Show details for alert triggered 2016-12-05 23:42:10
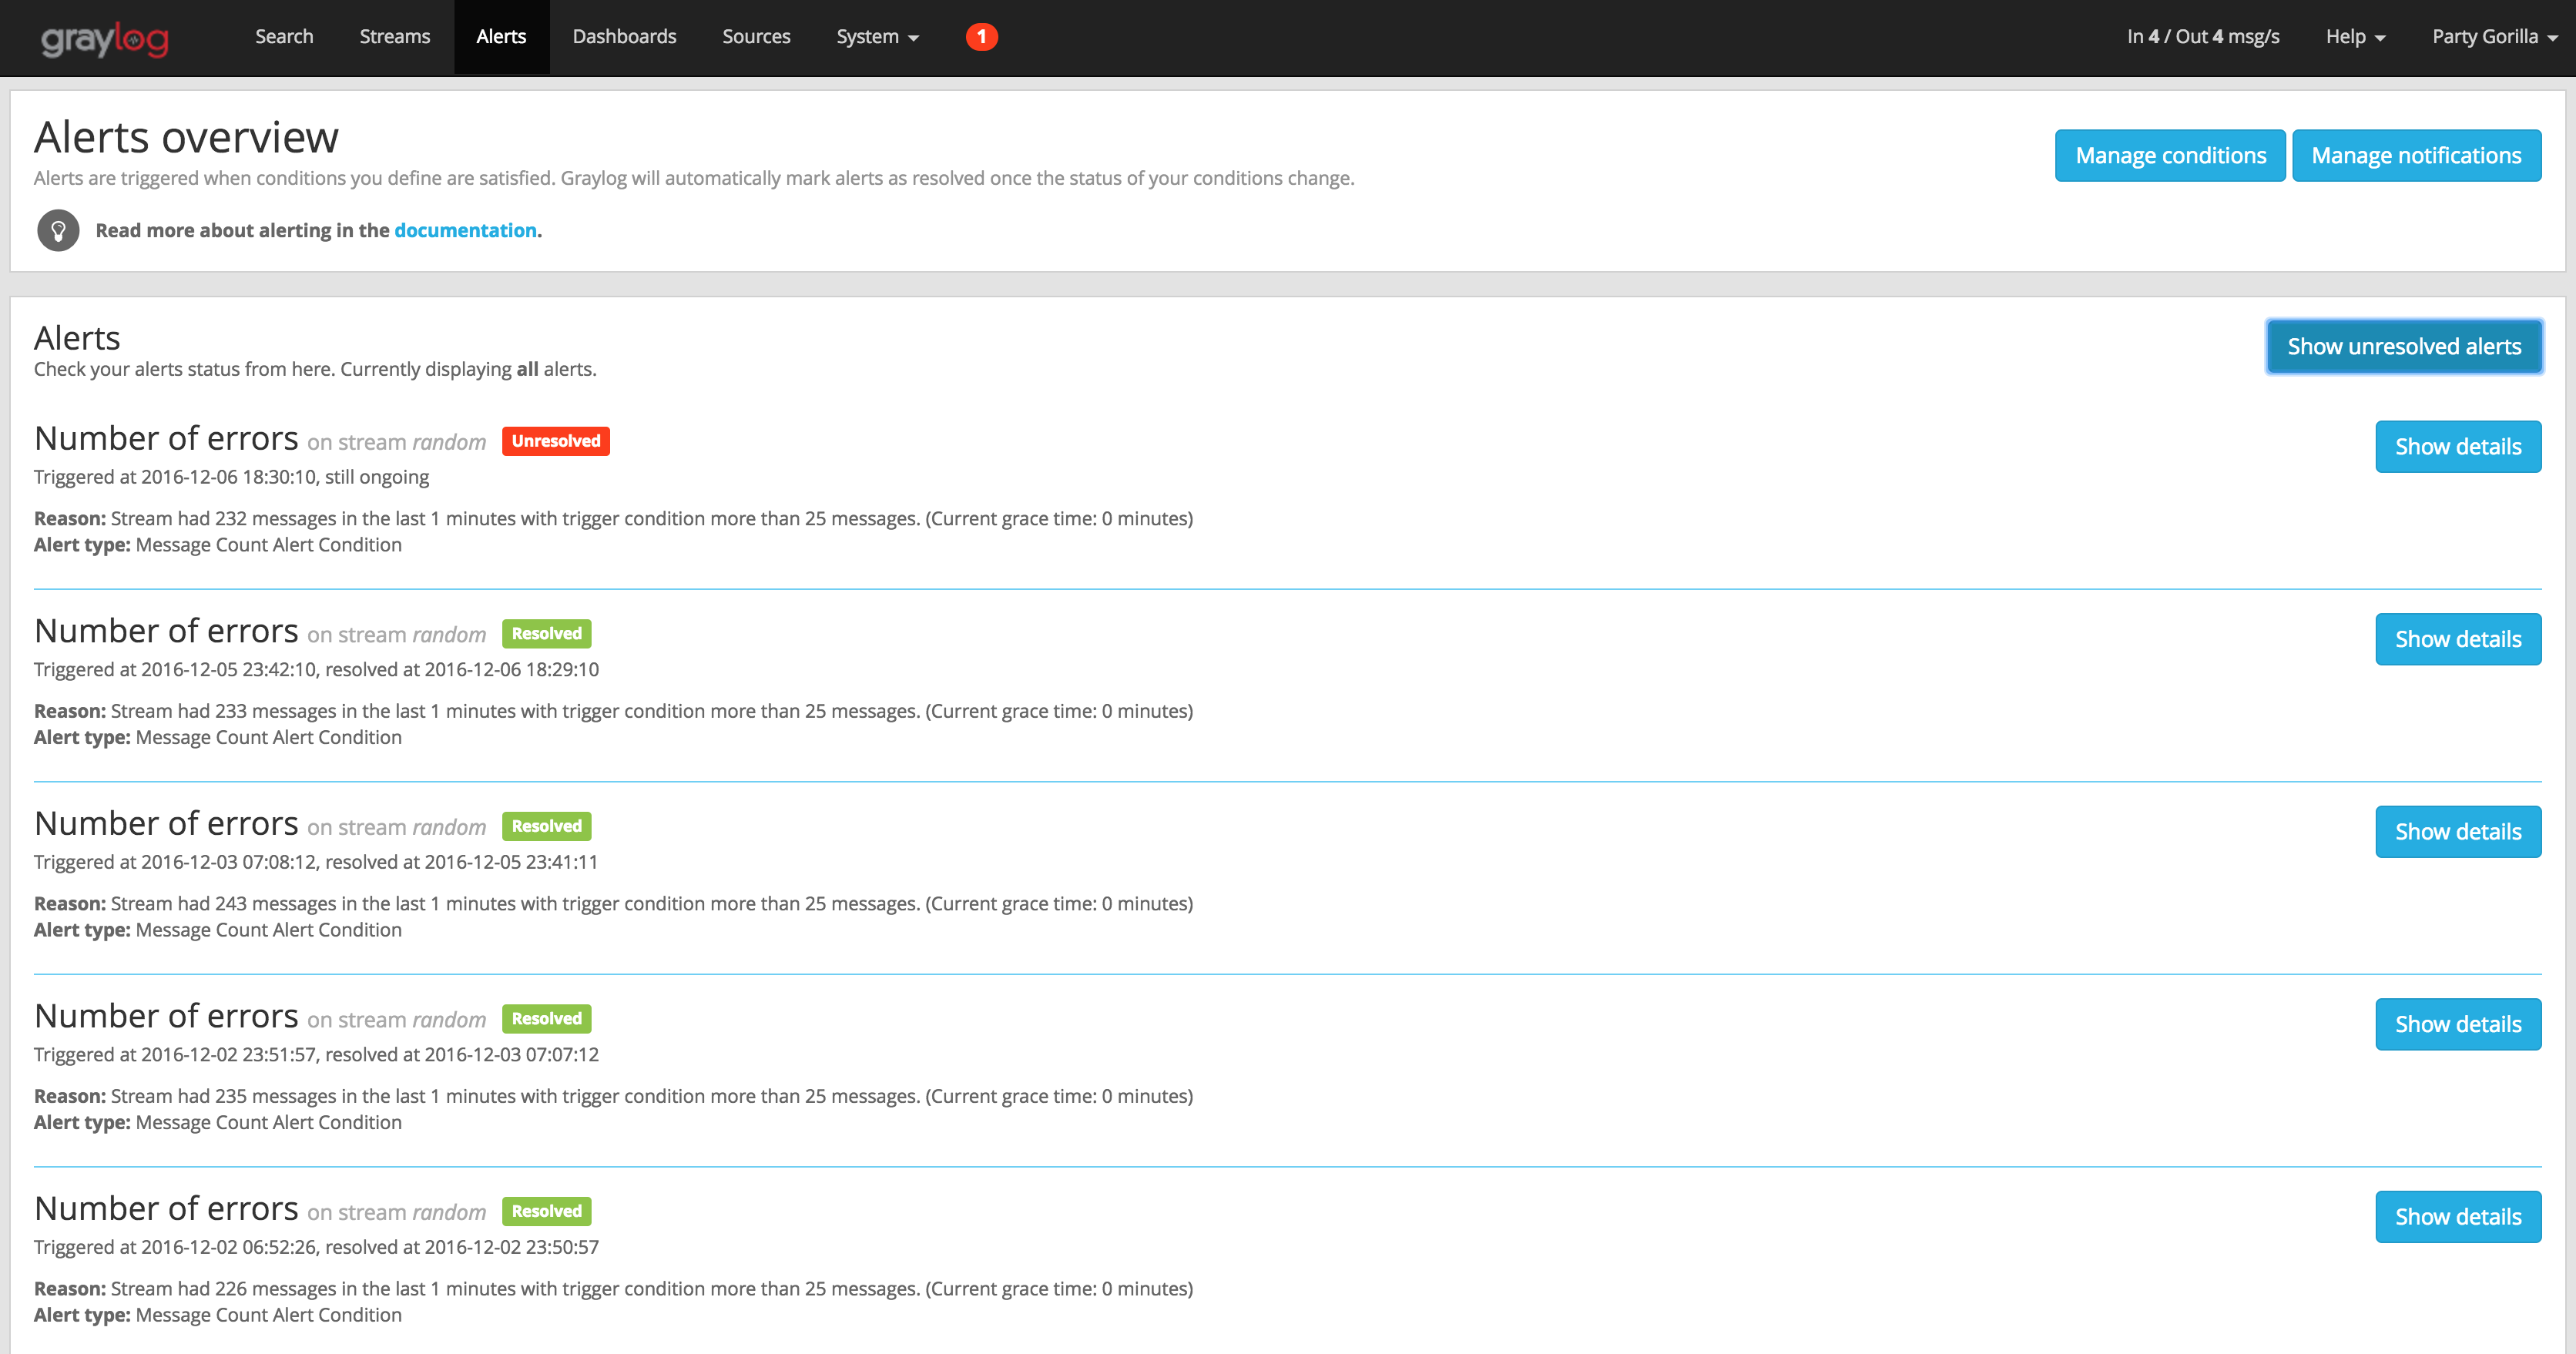Image resolution: width=2576 pixels, height=1354 pixels. [x=2458, y=639]
